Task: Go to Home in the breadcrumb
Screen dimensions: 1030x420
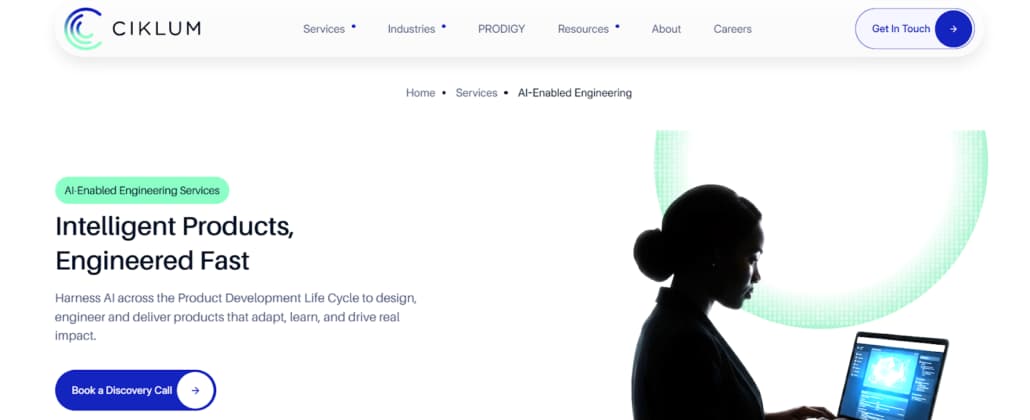Action: [420, 93]
